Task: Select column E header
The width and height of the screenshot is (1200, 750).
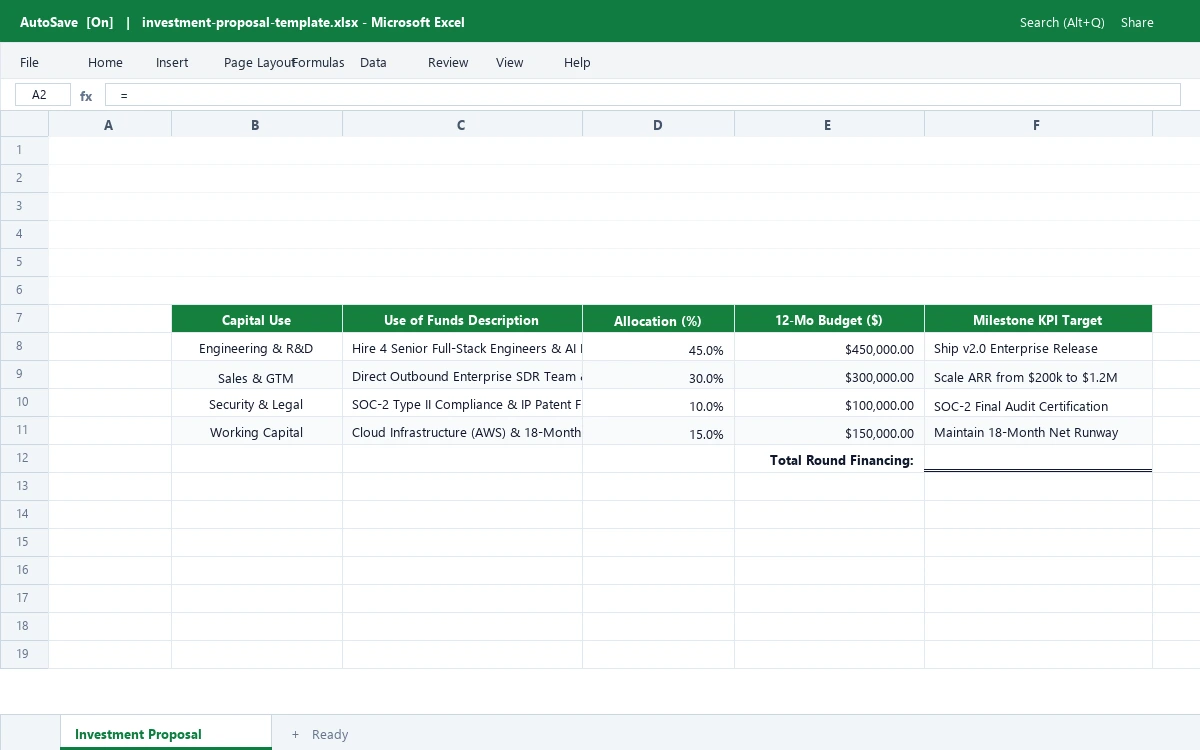Action: click(829, 124)
